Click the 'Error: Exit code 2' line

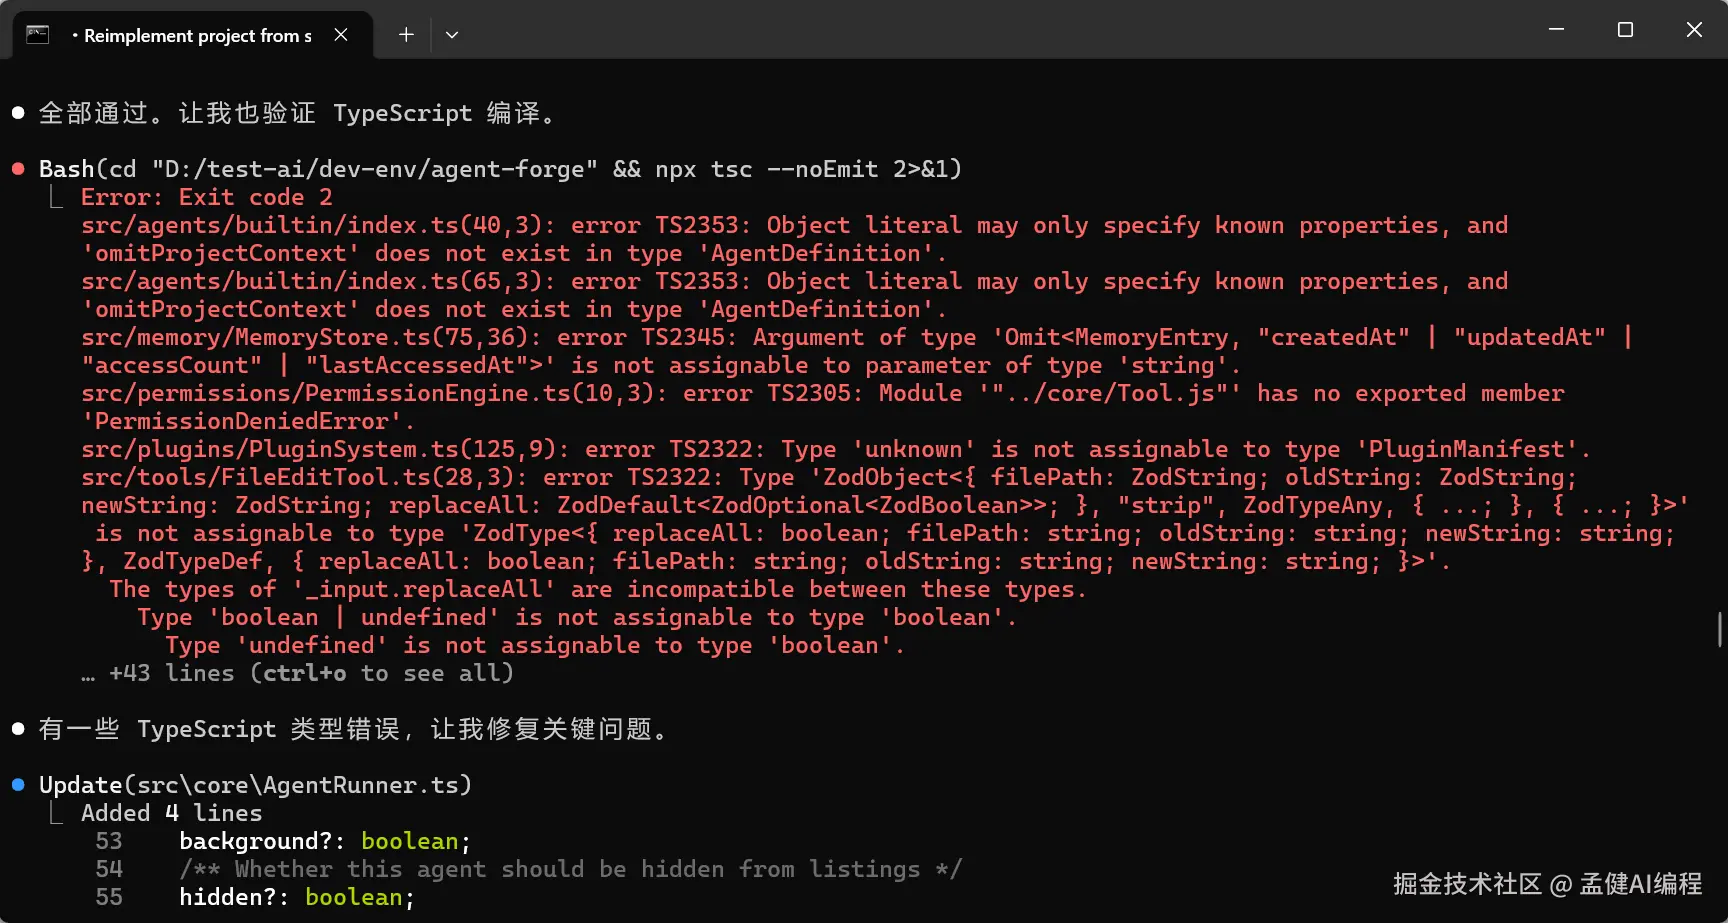[206, 197]
